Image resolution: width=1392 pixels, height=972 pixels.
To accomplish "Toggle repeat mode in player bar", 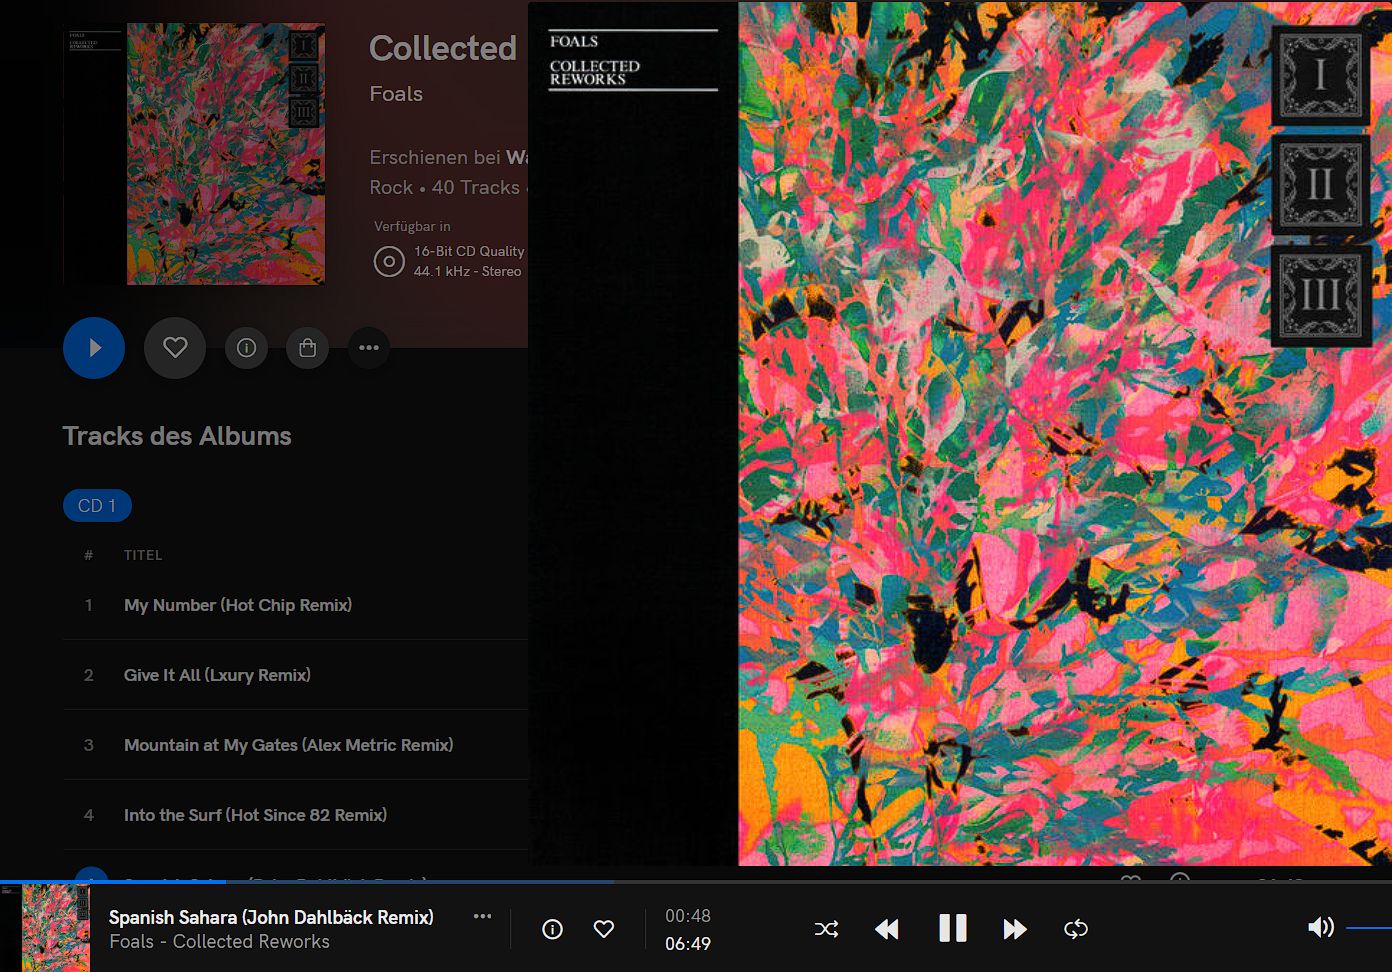I will (x=1076, y=929).
